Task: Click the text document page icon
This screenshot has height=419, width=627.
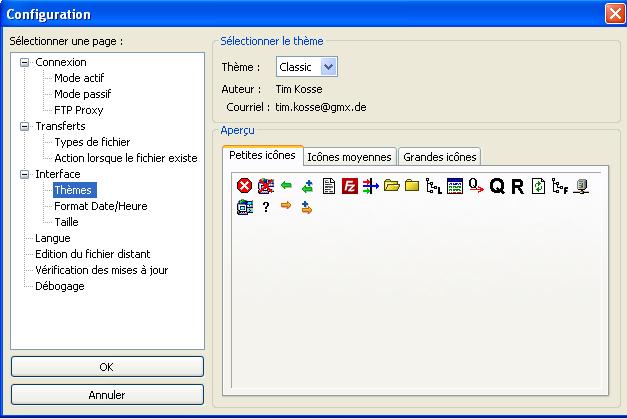Action: (x=328, y=186)
